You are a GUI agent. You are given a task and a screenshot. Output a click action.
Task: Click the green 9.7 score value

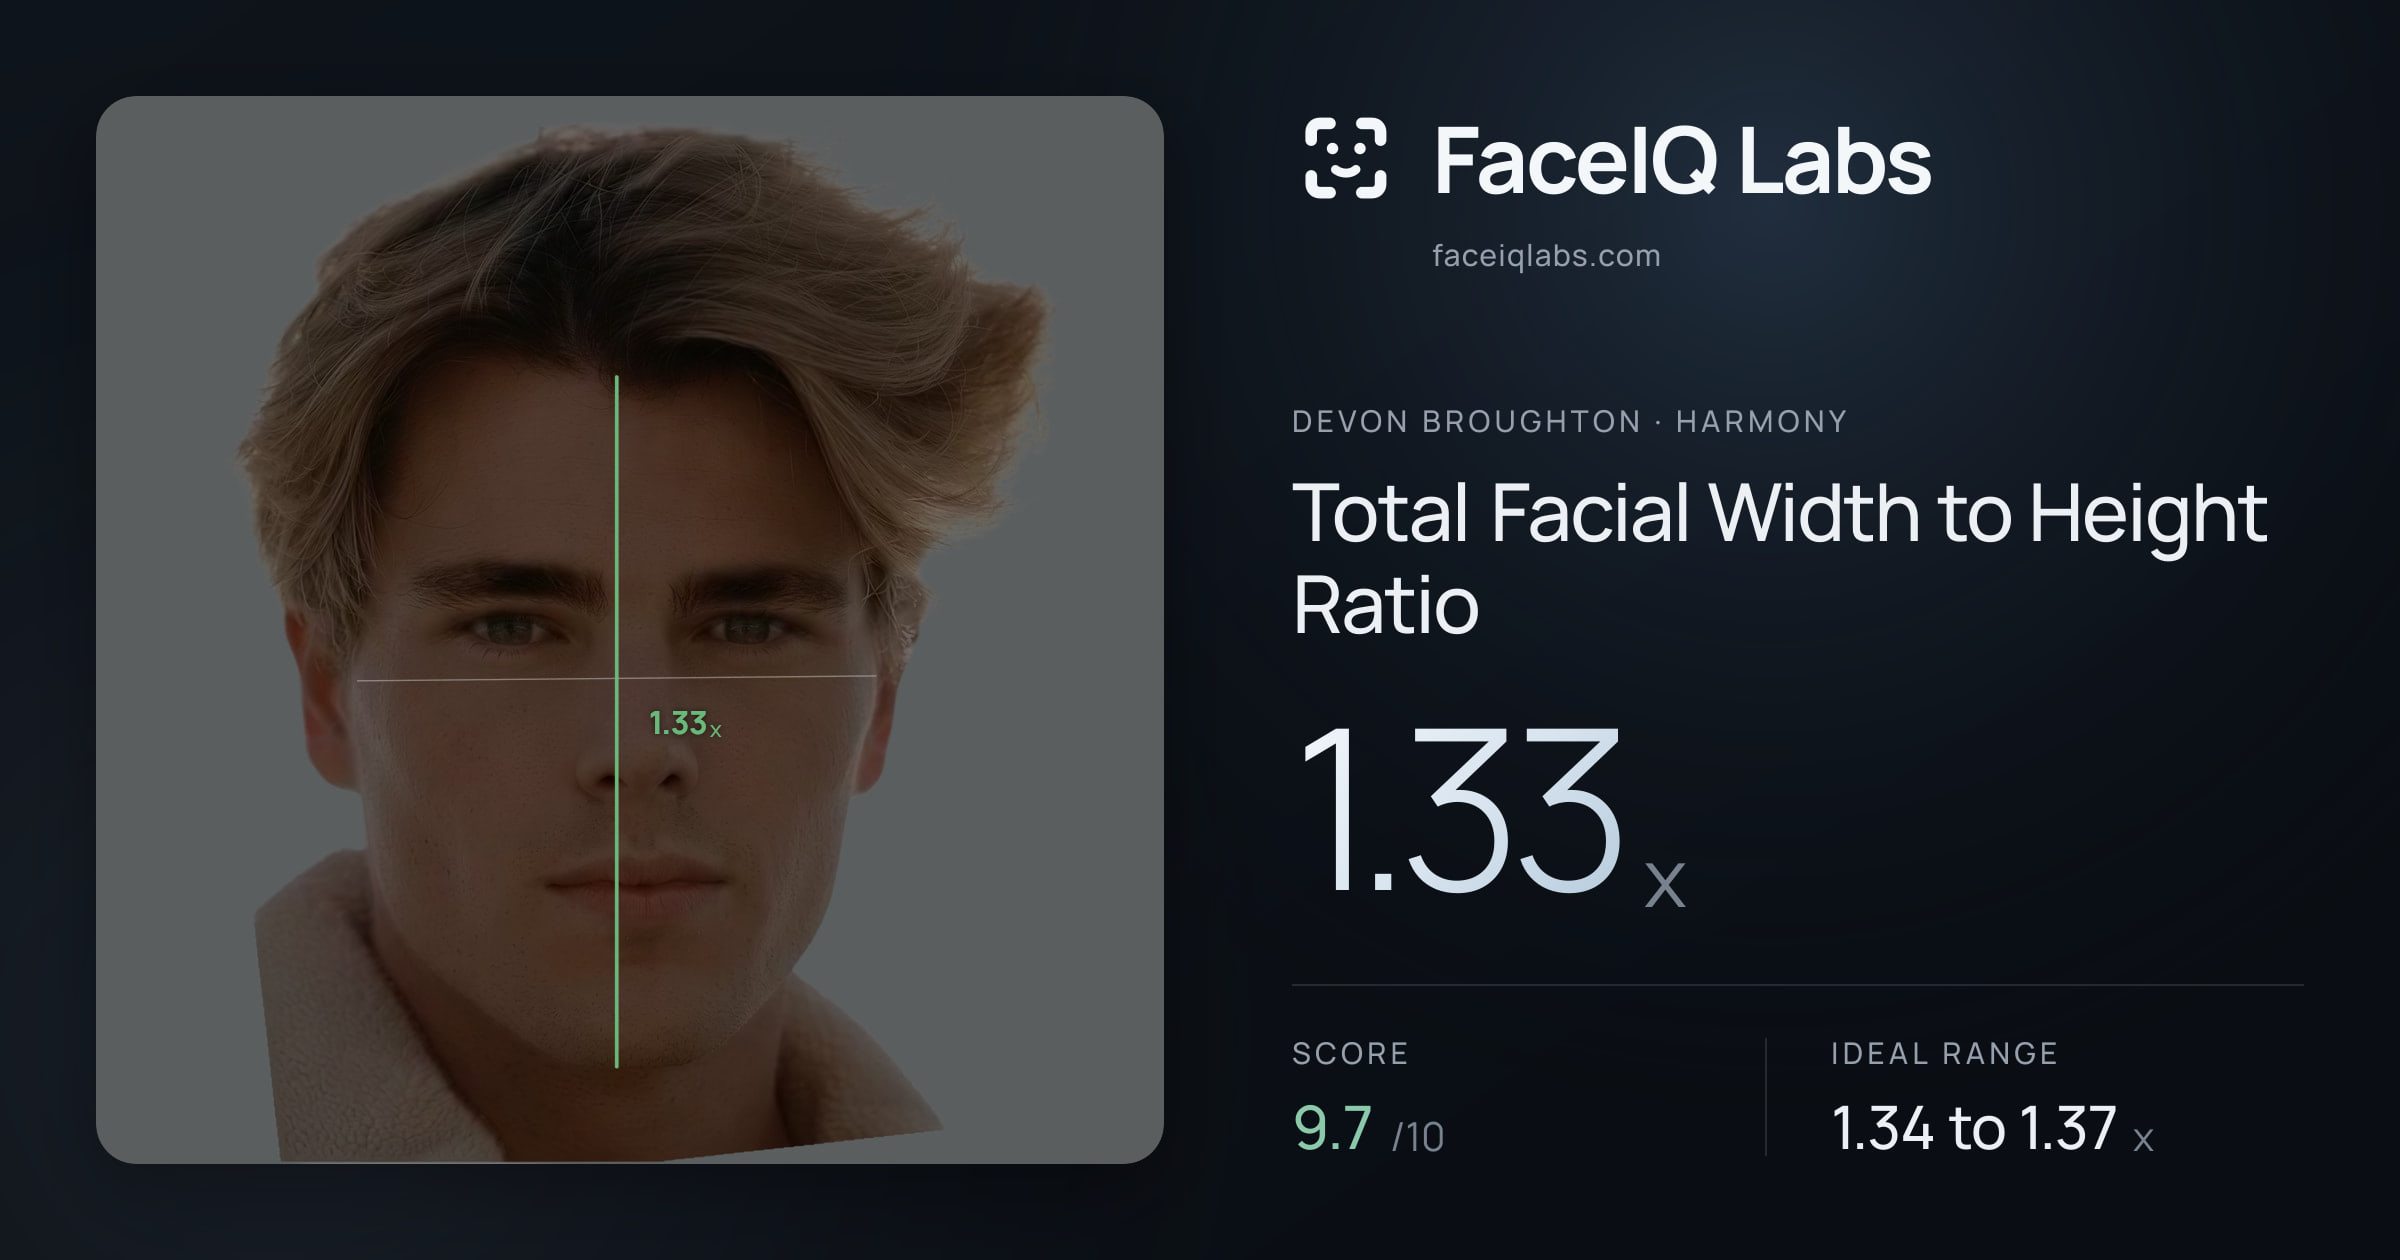pyautogui.click(x=1332, y=1128)
